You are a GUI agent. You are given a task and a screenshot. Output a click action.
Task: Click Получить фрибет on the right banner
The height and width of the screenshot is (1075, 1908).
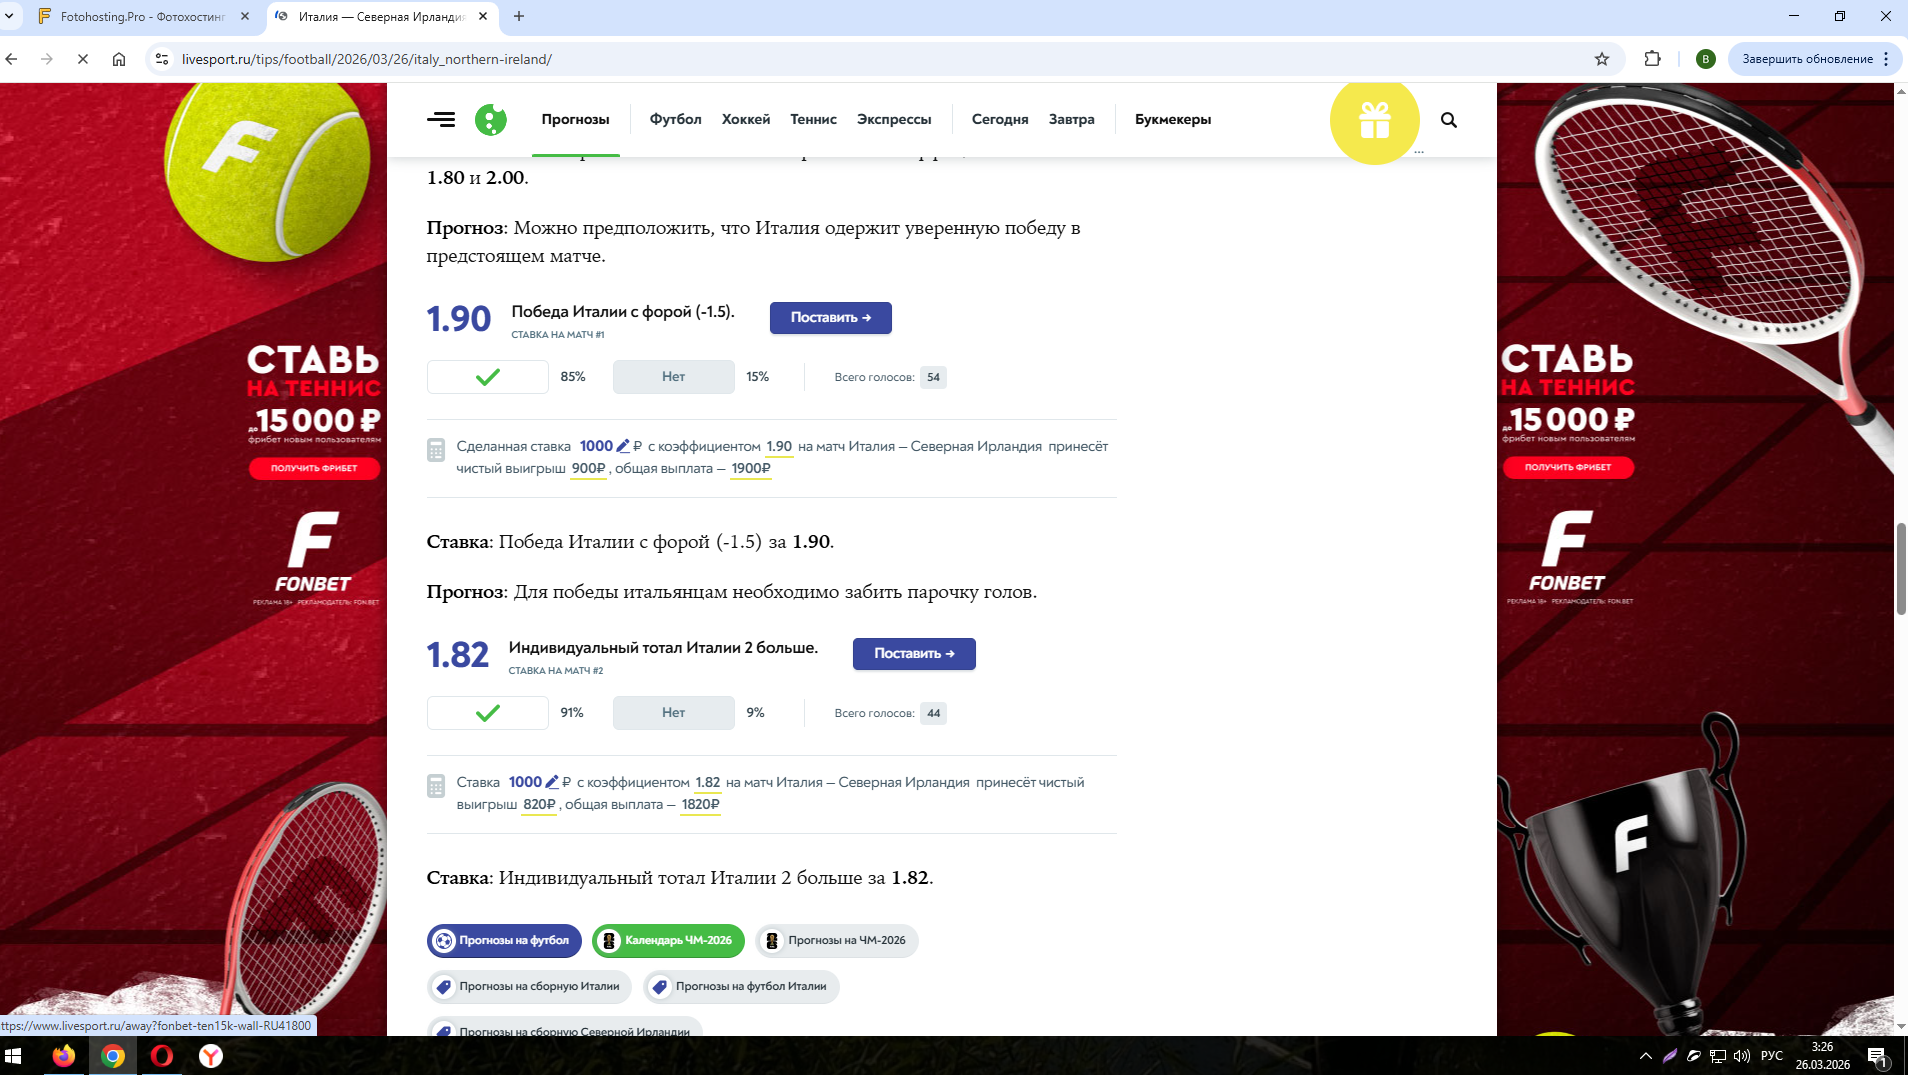point(1568,467)
